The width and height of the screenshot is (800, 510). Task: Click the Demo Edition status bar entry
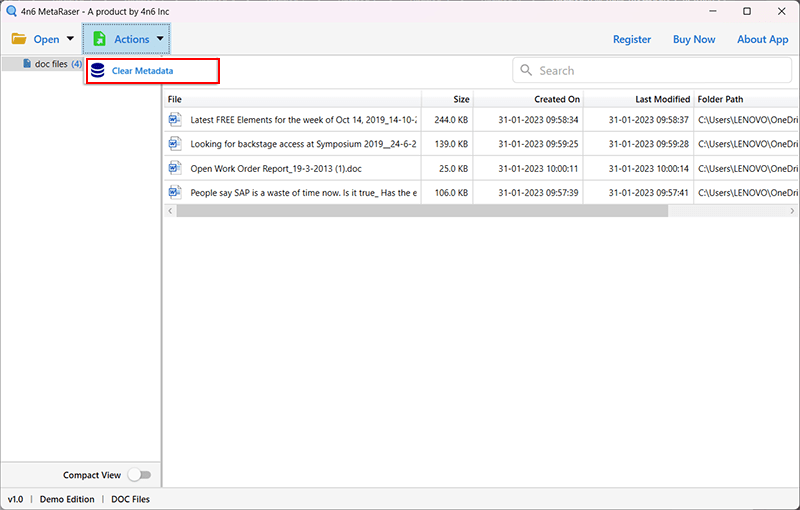[67, 499]
